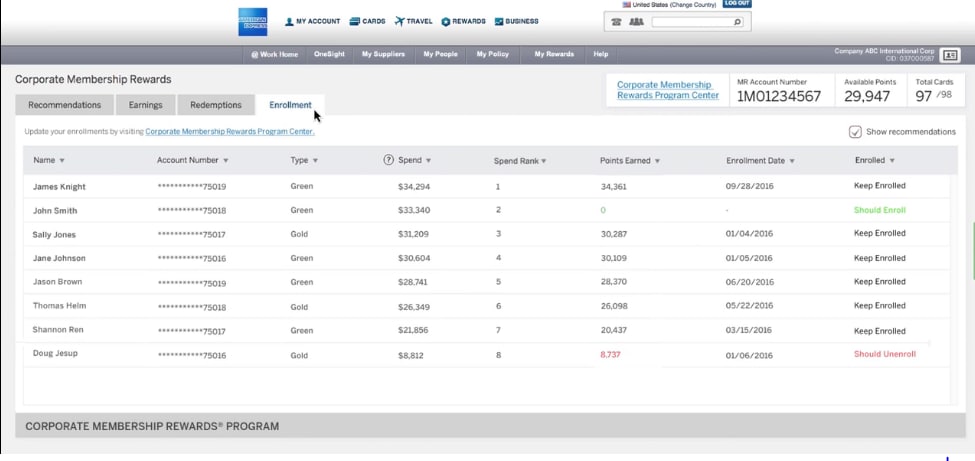Select the Jason Brown name cell

click(57, 282)
